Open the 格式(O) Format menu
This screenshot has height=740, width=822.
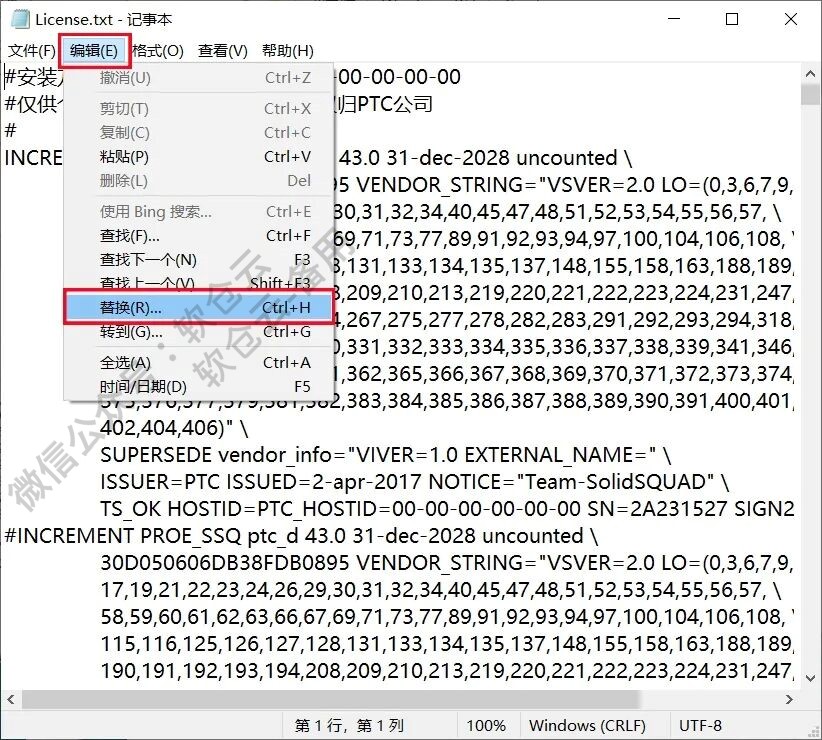(157, 49)
